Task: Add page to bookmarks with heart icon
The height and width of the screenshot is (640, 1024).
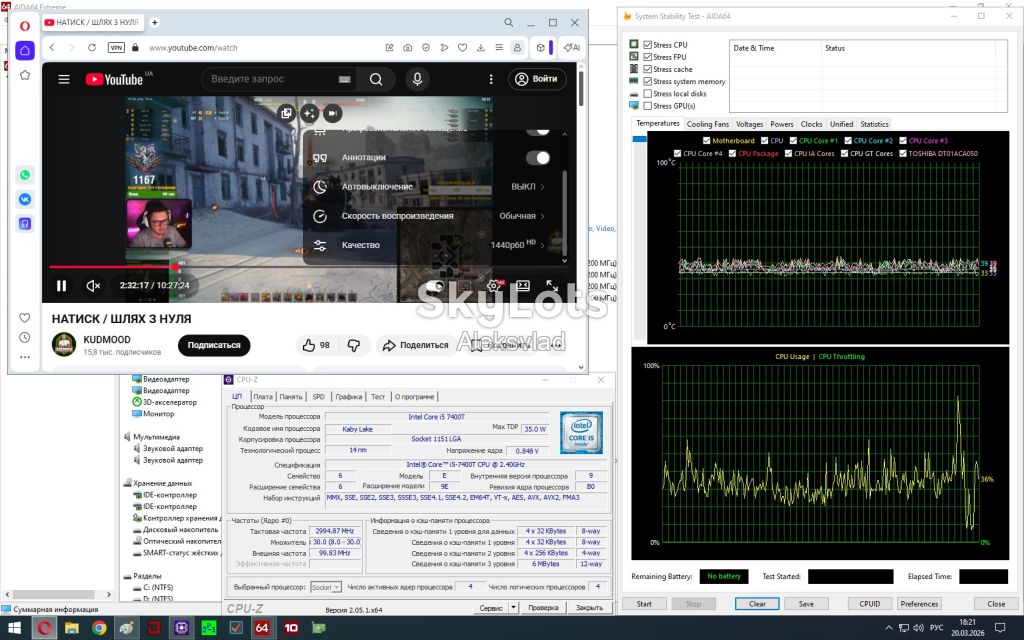Action: tap(462, 48)
